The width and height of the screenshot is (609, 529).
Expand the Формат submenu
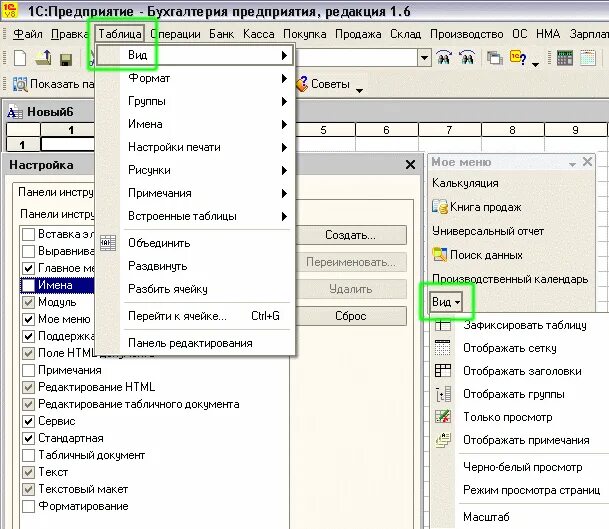click(195, 78)
